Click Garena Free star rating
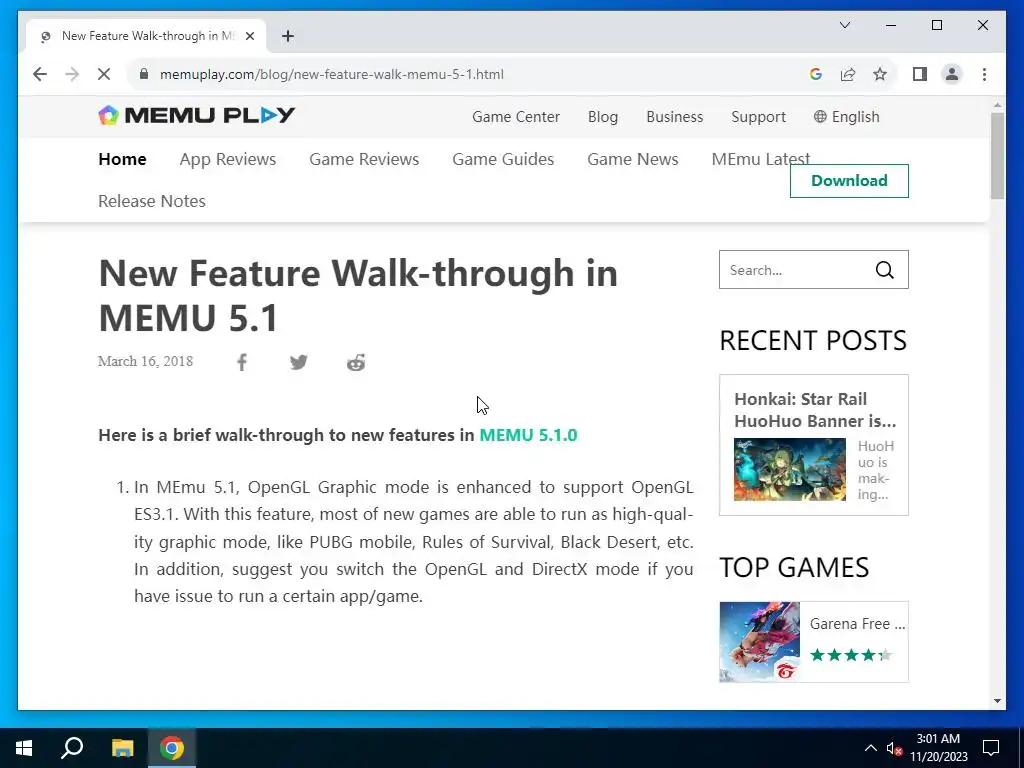Viewport: 1024px width, 768px height. coord(851,655)
